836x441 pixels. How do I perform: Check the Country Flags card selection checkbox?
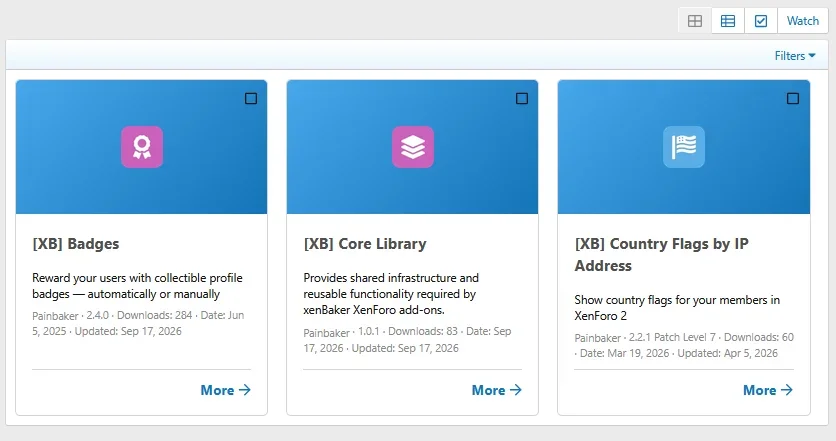[793, 99]
